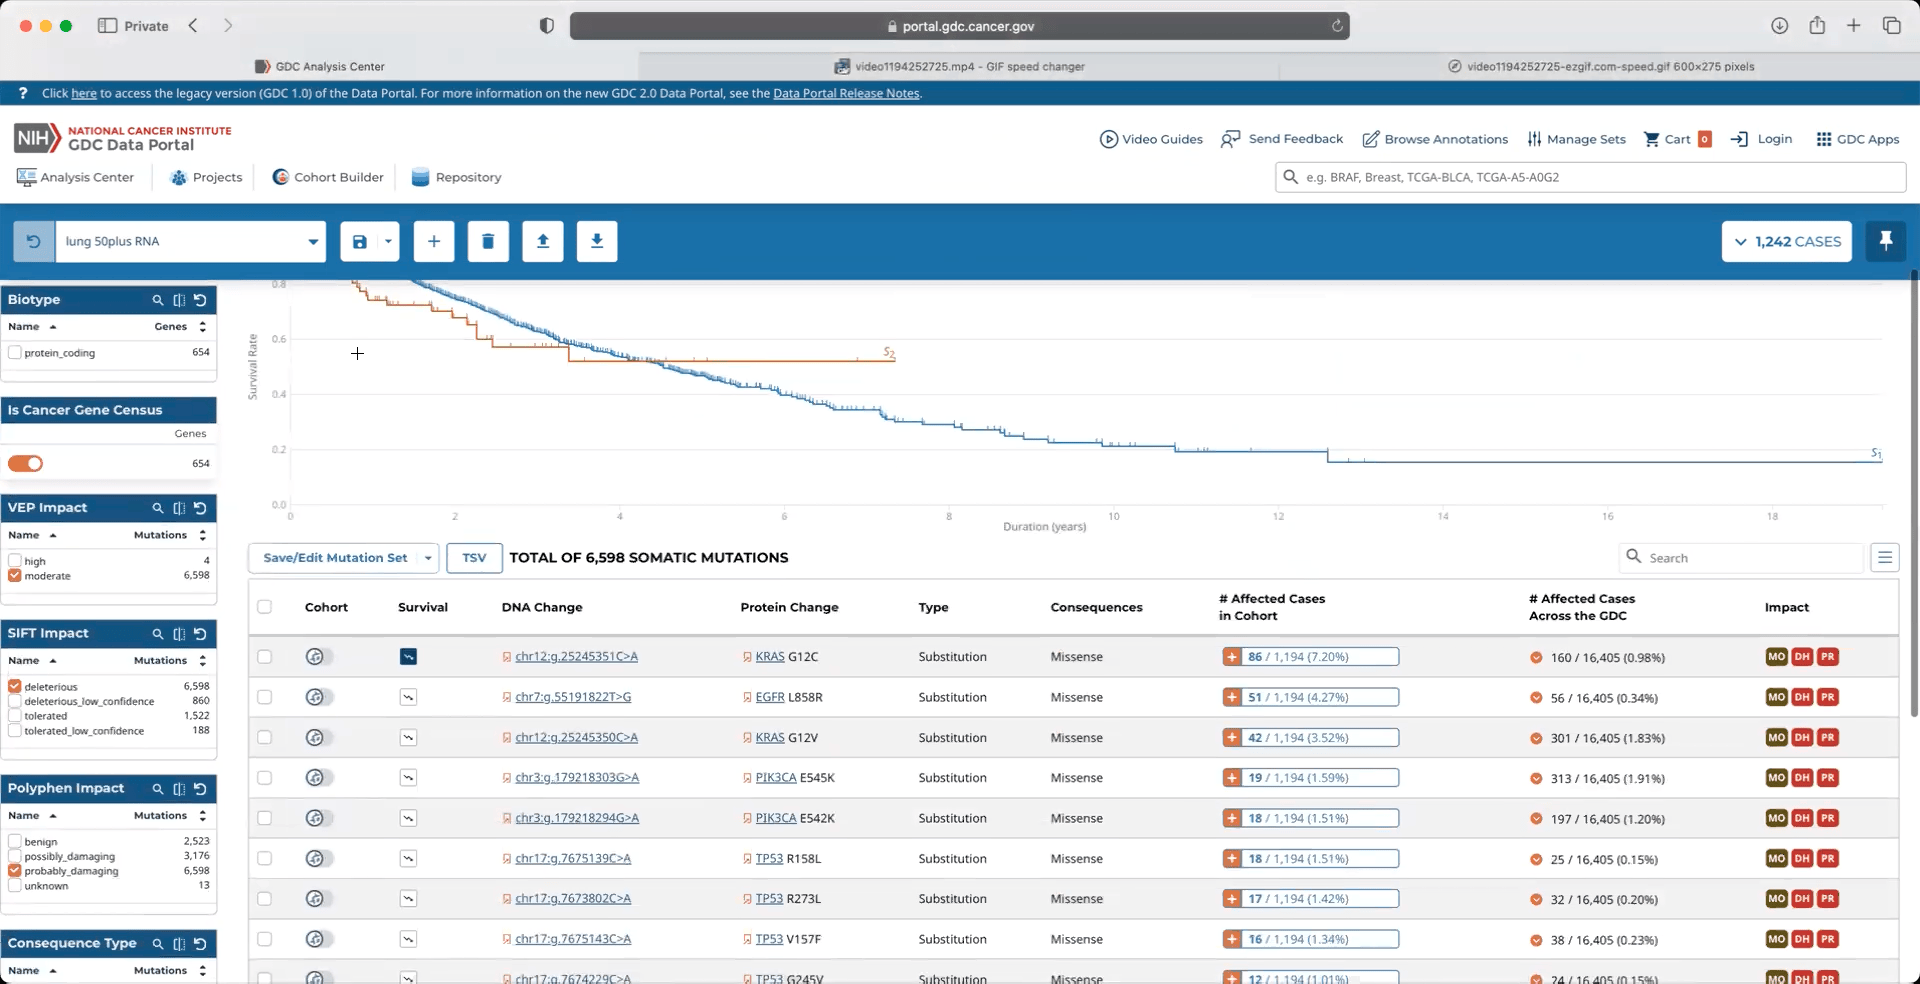Plot survival for the EGFR L858R mutation
The height and width of the screenshot is (984, 1920).
pos(408,697)
